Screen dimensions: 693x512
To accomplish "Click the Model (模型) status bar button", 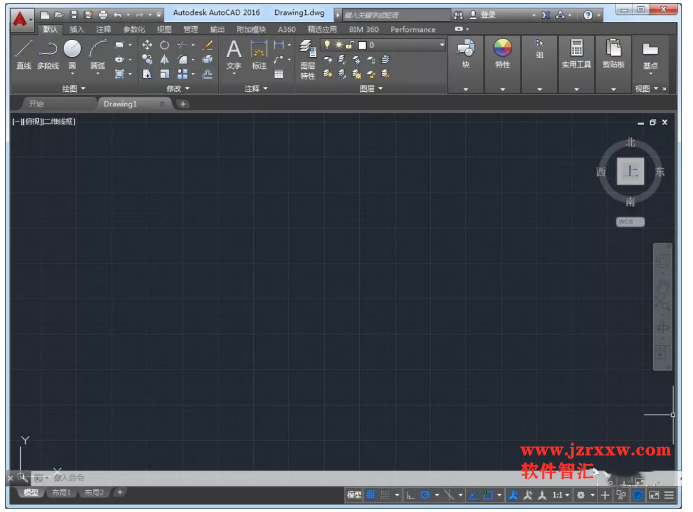I will (x=354, y=495).
